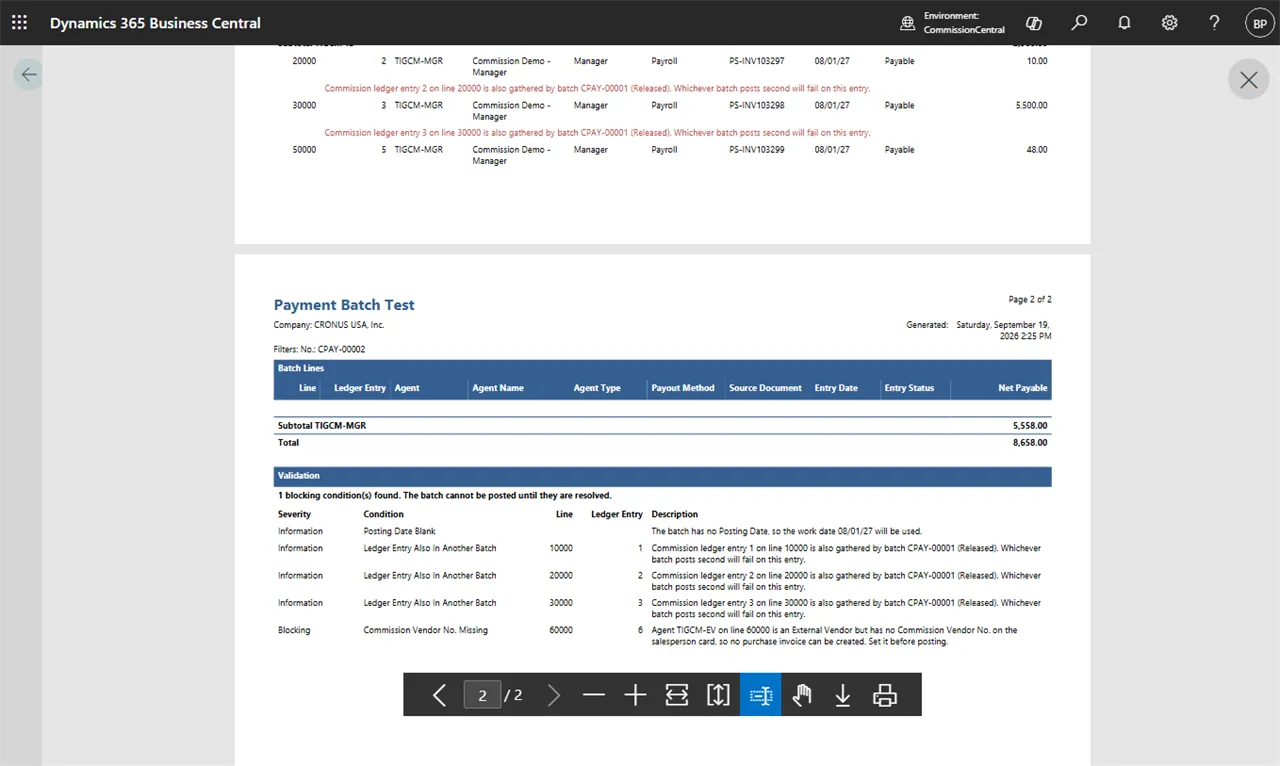
Task: Click source document PS-INV103298
Action: pos(757,105)
